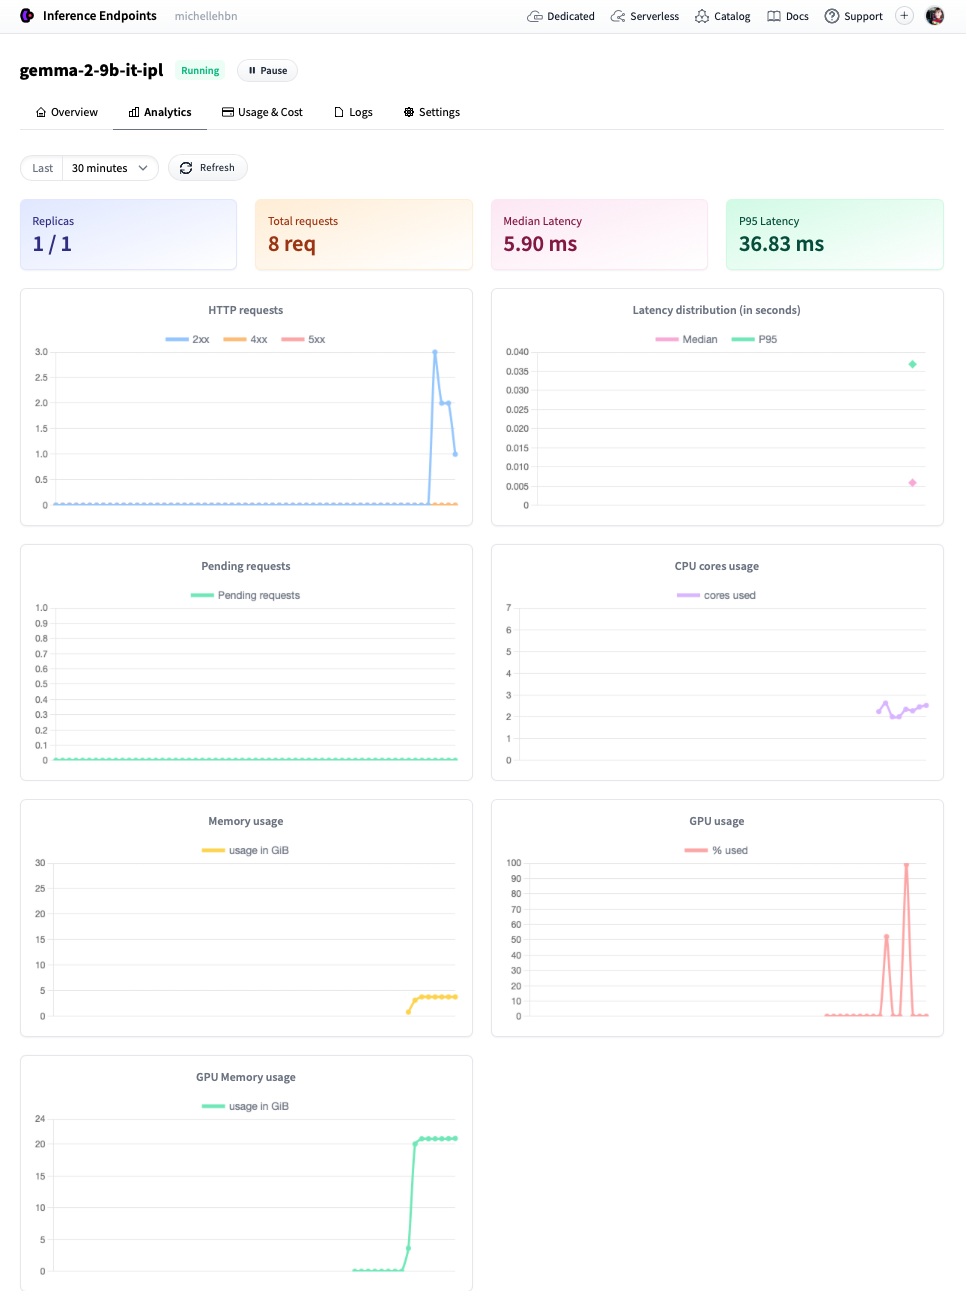Click the Replicas 1 / 1 card
This screenshot has height=1291, width=966.
click(129, 235)
